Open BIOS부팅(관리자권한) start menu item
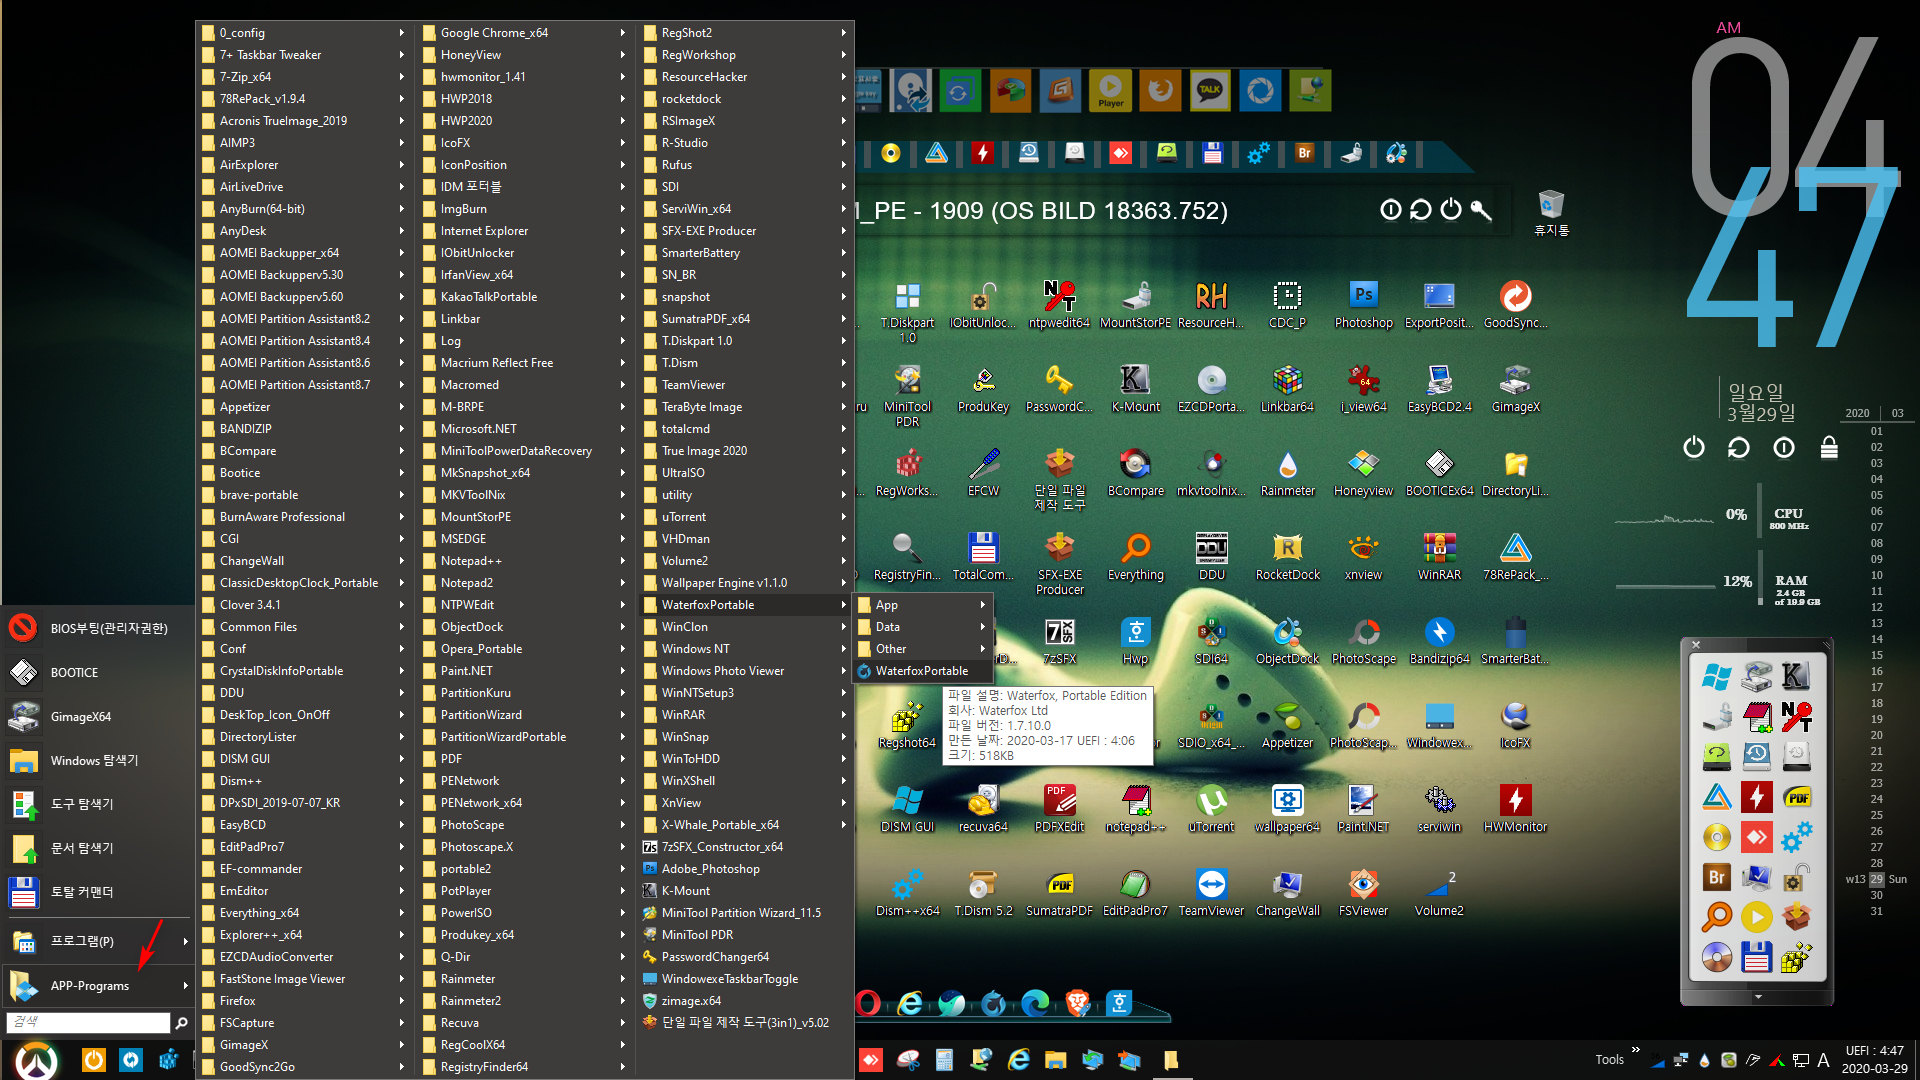This screenshot has height=1080, width=1920. coord(97,628)
